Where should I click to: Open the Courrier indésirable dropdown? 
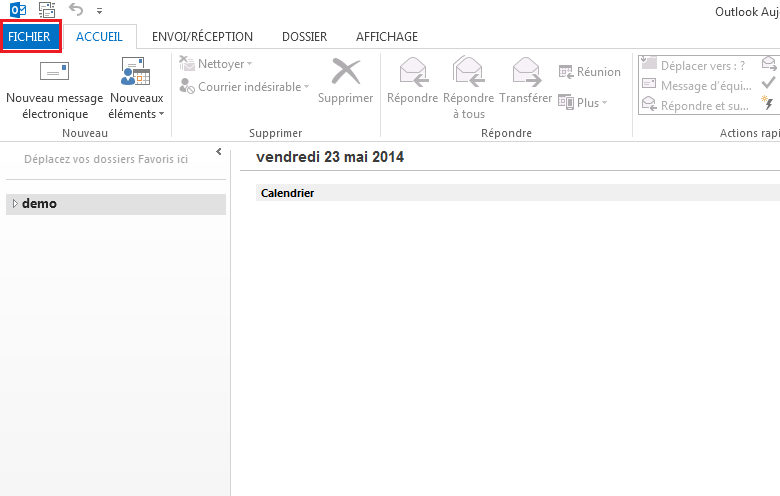(245, 87)
